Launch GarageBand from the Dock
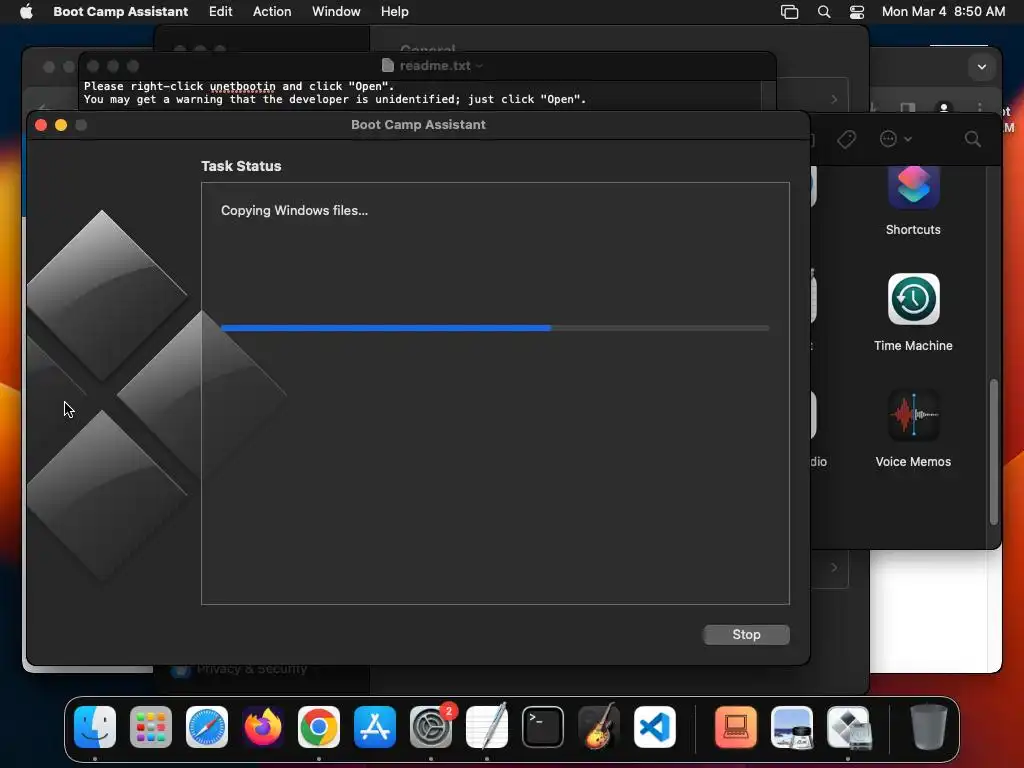 point(599,727)
